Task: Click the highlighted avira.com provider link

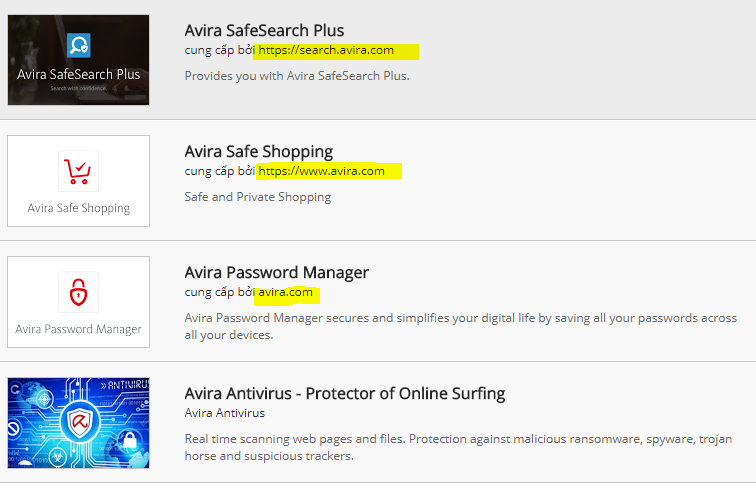Action: pyautogui.click(x=286, y=292)
